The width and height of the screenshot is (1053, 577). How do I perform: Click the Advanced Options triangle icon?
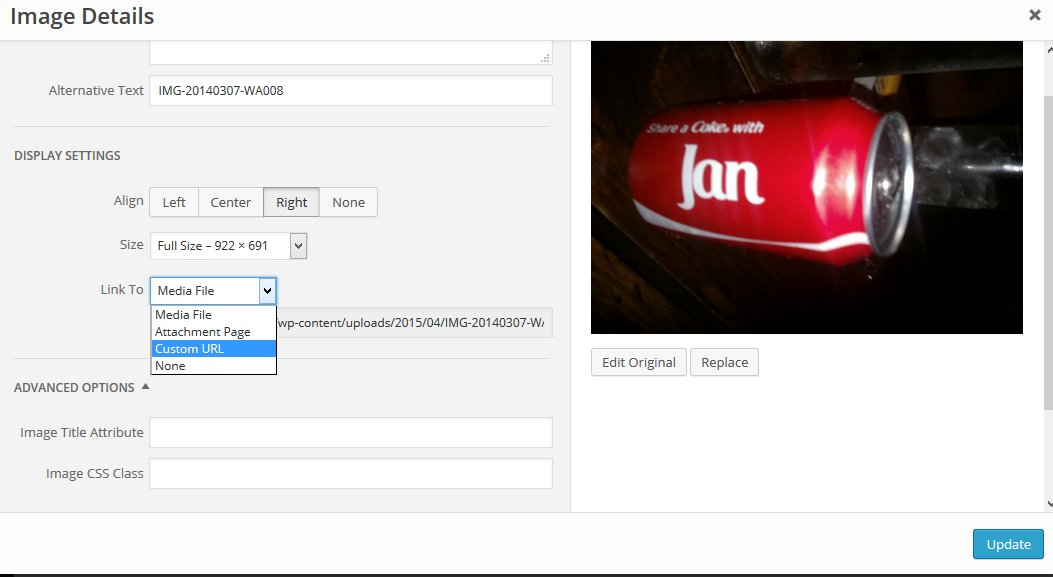145,386
